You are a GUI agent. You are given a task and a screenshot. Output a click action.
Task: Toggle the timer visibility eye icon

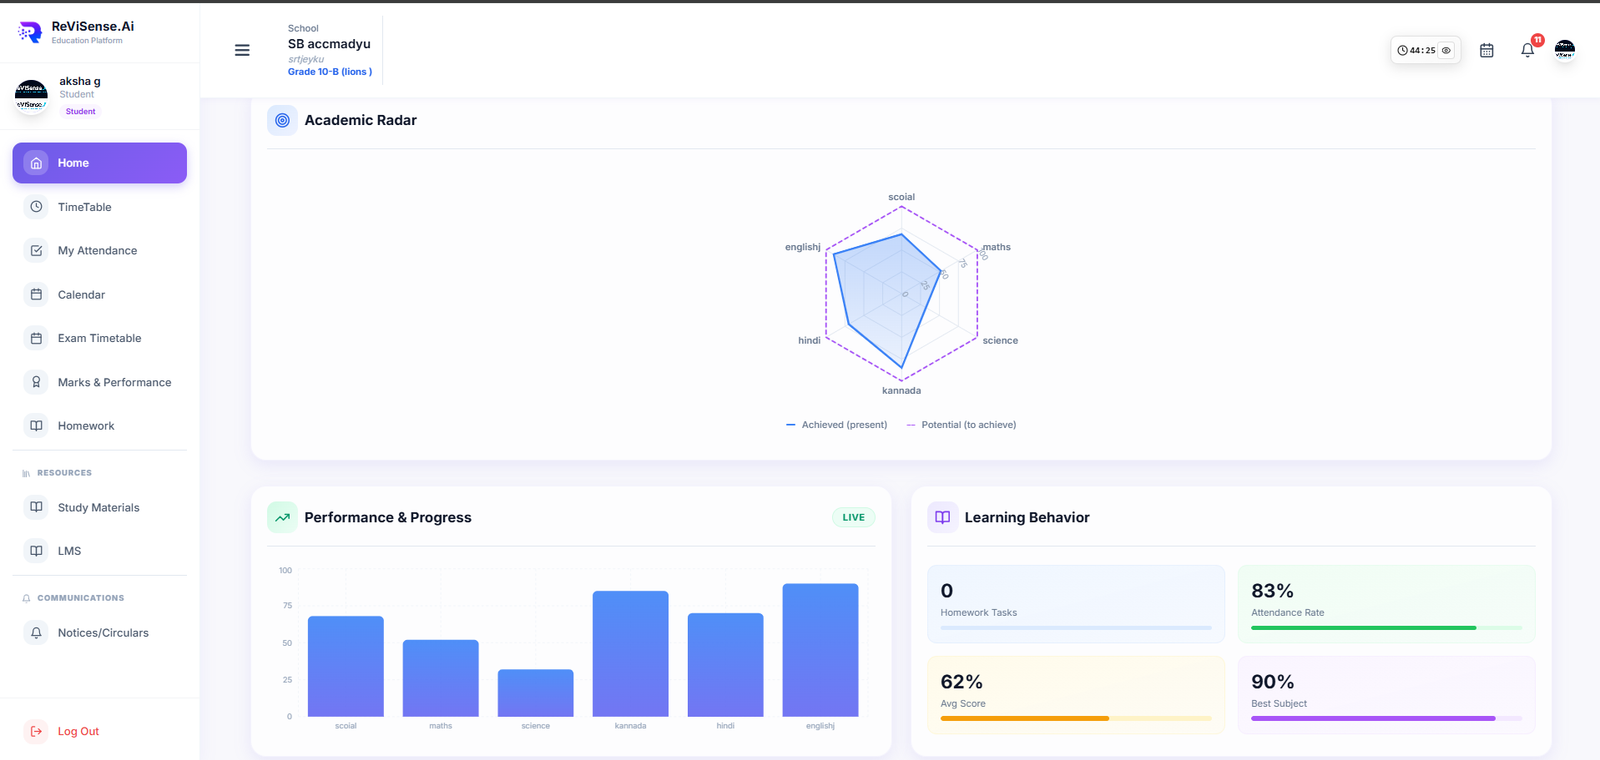tap(1446, 50)
